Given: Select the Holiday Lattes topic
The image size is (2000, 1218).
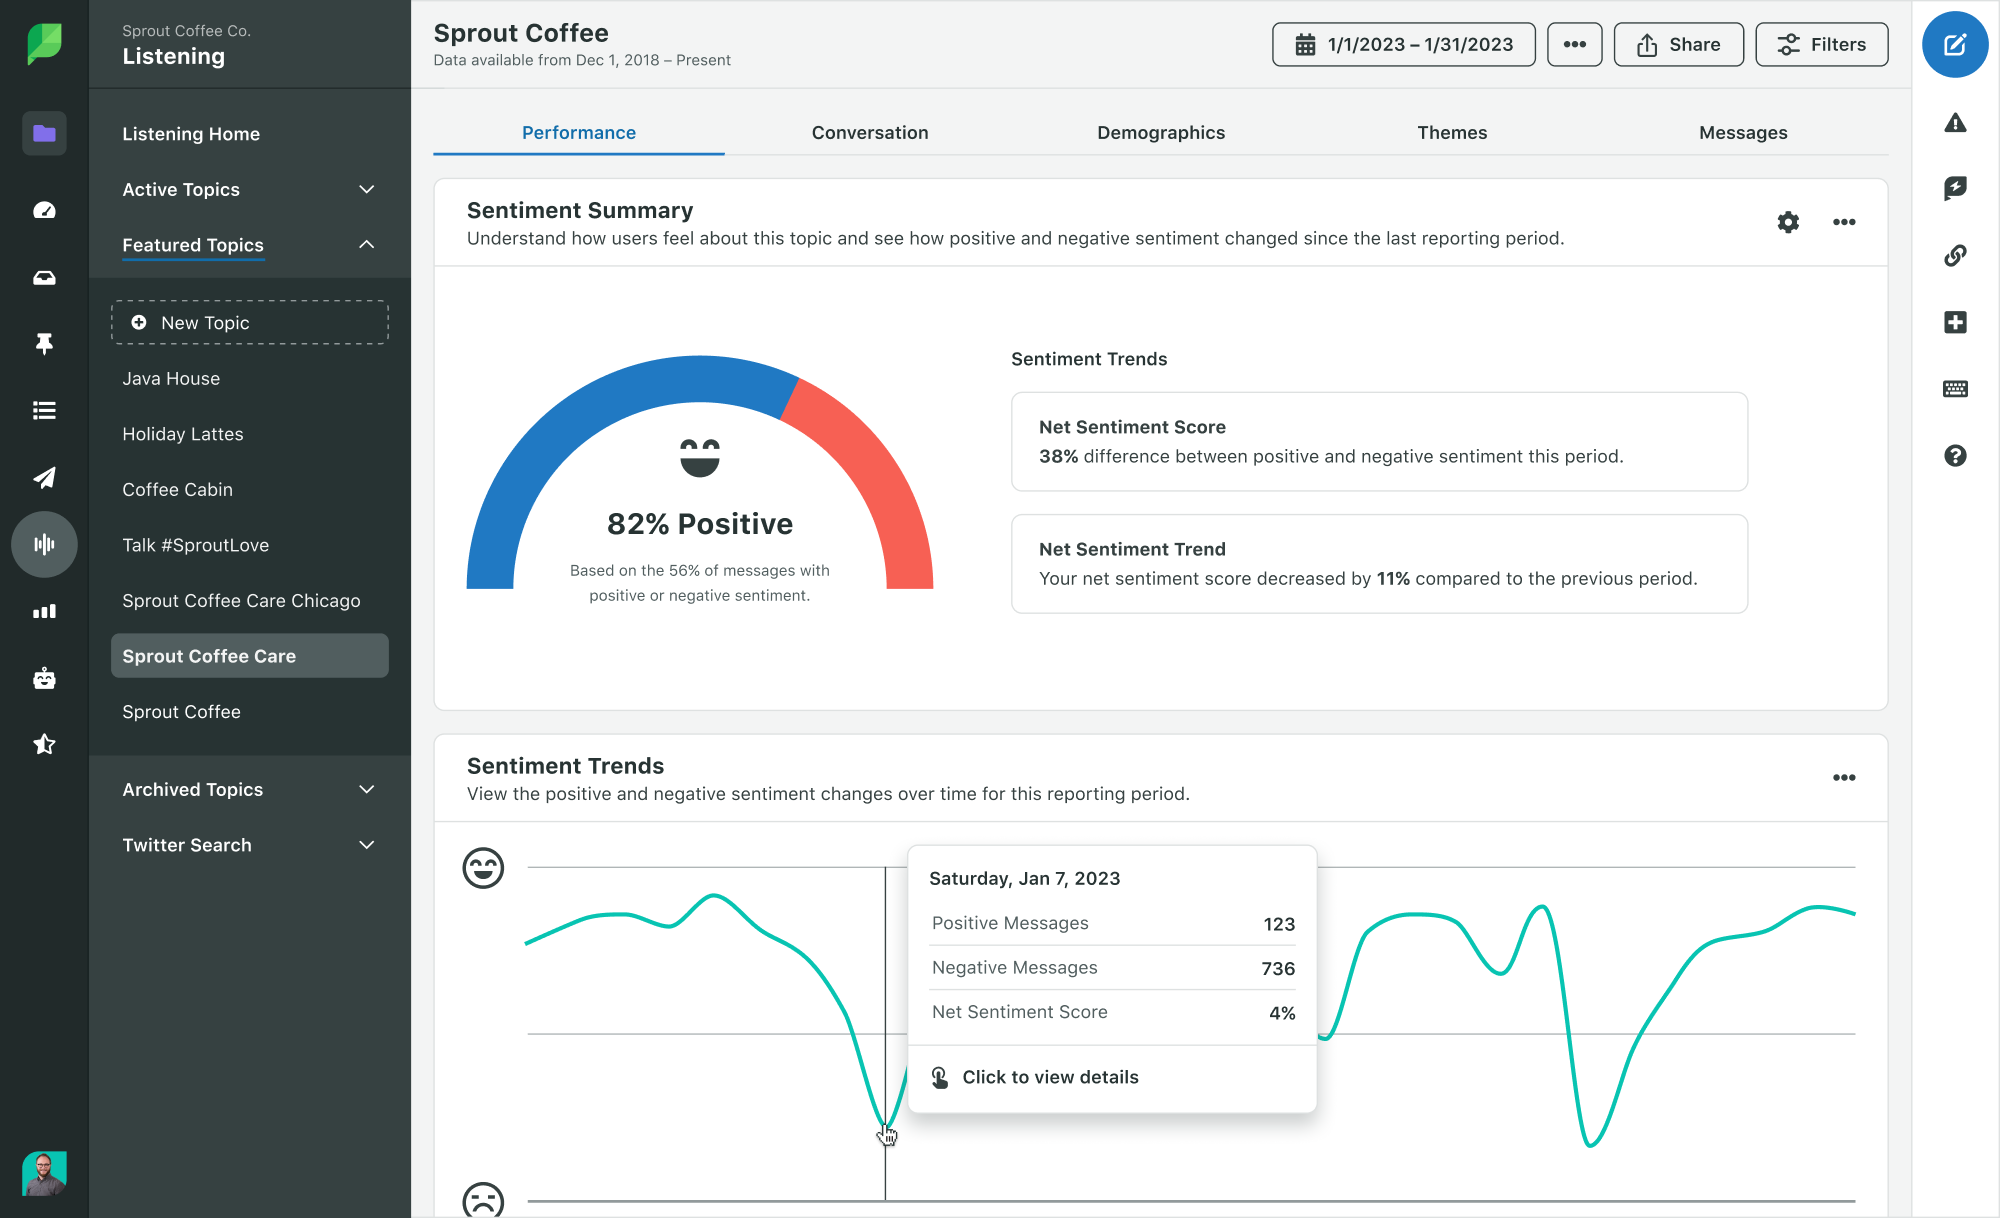Looking at the screenshot, I should pos(181,434).
